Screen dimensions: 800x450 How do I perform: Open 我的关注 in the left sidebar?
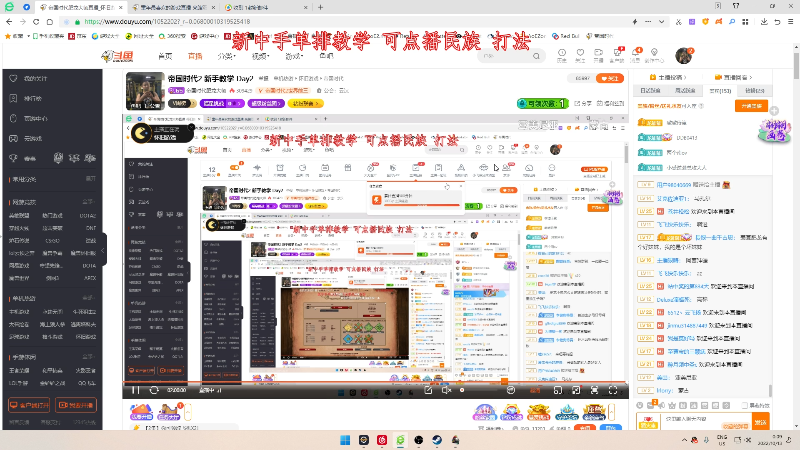click(x=35, y=79)
